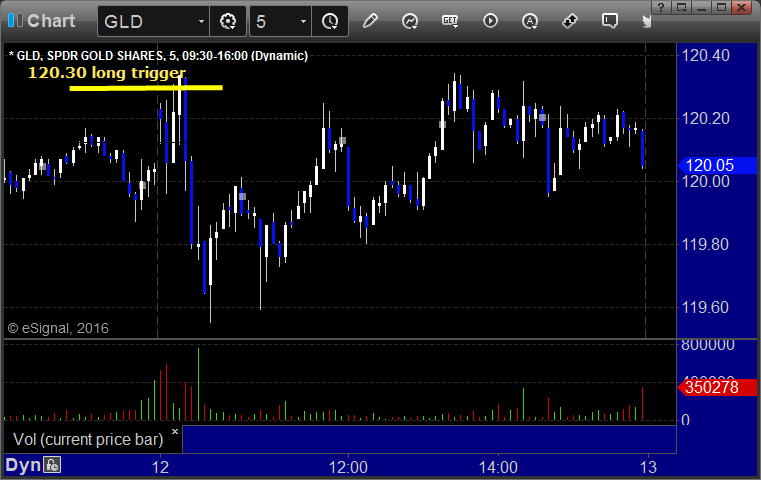Image resolution: width=761 pixels, height=480 pixels.
Task: Minimize the Chart window
Action: 701,7
